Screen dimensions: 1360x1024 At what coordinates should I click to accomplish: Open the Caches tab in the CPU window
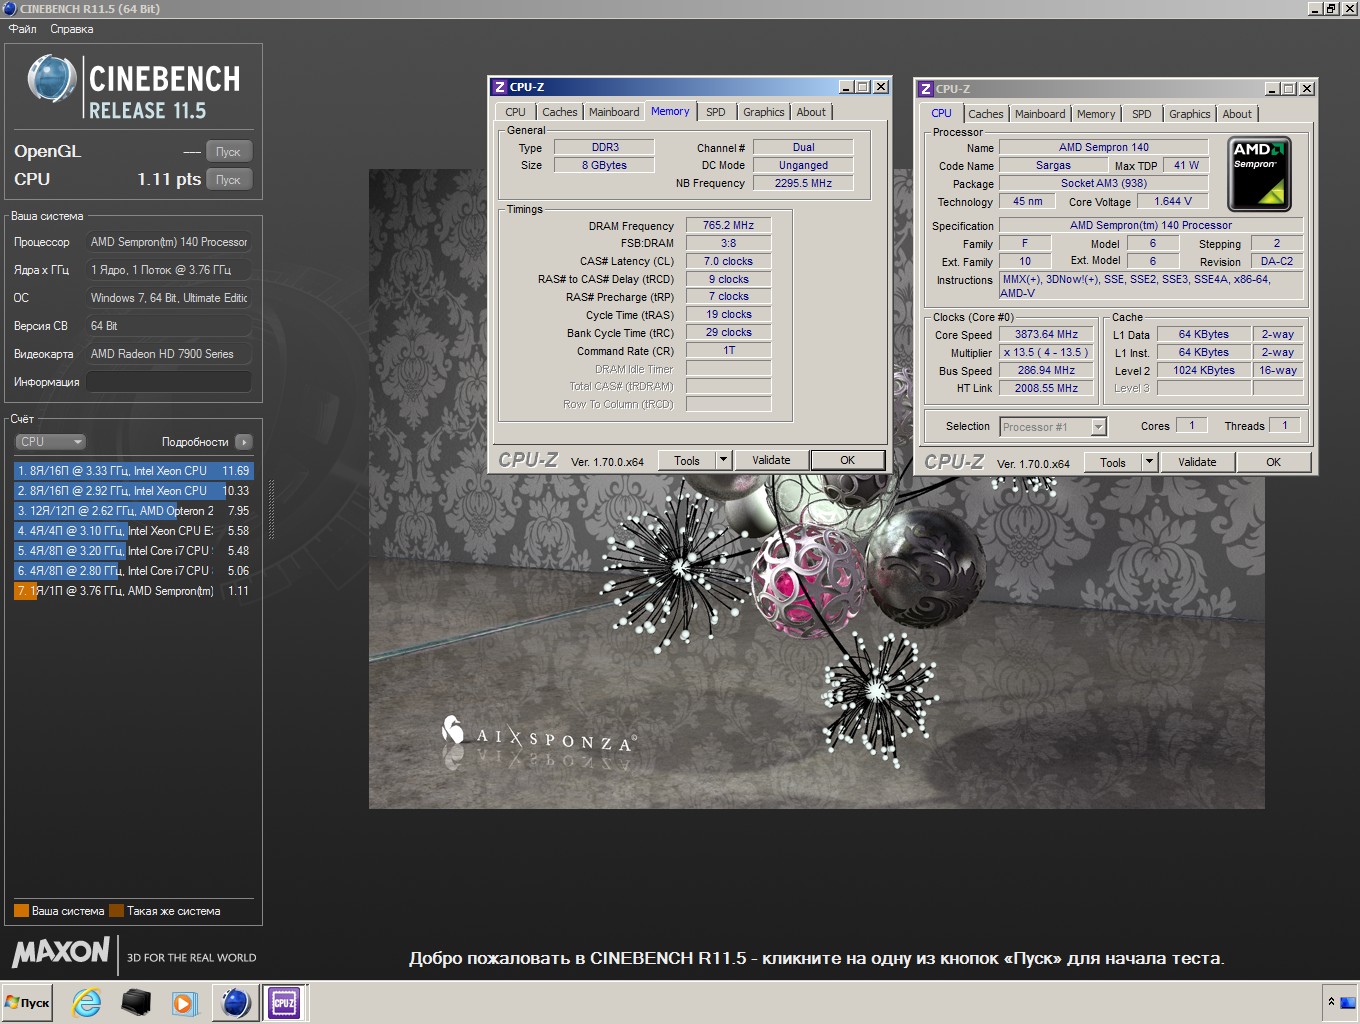tap(986, 114)
